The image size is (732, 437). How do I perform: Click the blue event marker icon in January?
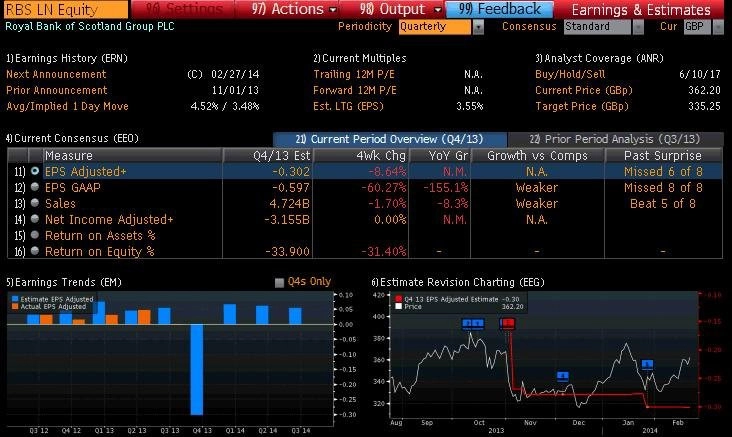pyautogui.click(x=647, y=364)
